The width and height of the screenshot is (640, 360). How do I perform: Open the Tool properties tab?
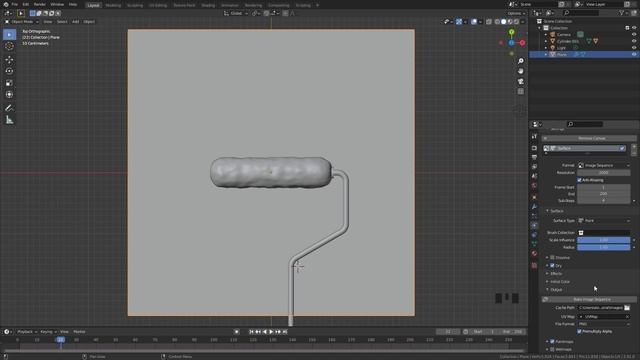coord(534,136)
